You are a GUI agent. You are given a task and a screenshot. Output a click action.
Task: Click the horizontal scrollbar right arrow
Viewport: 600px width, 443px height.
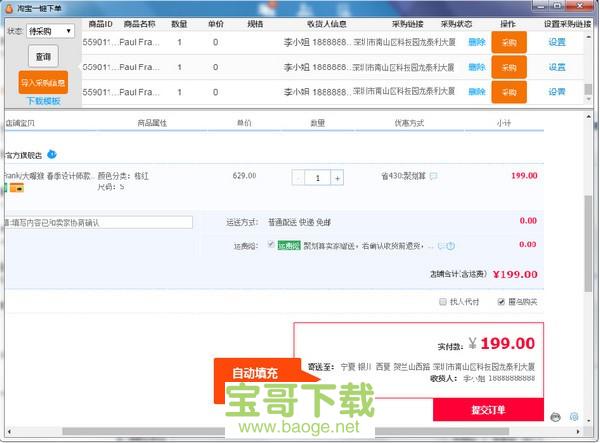click(578, 432)
